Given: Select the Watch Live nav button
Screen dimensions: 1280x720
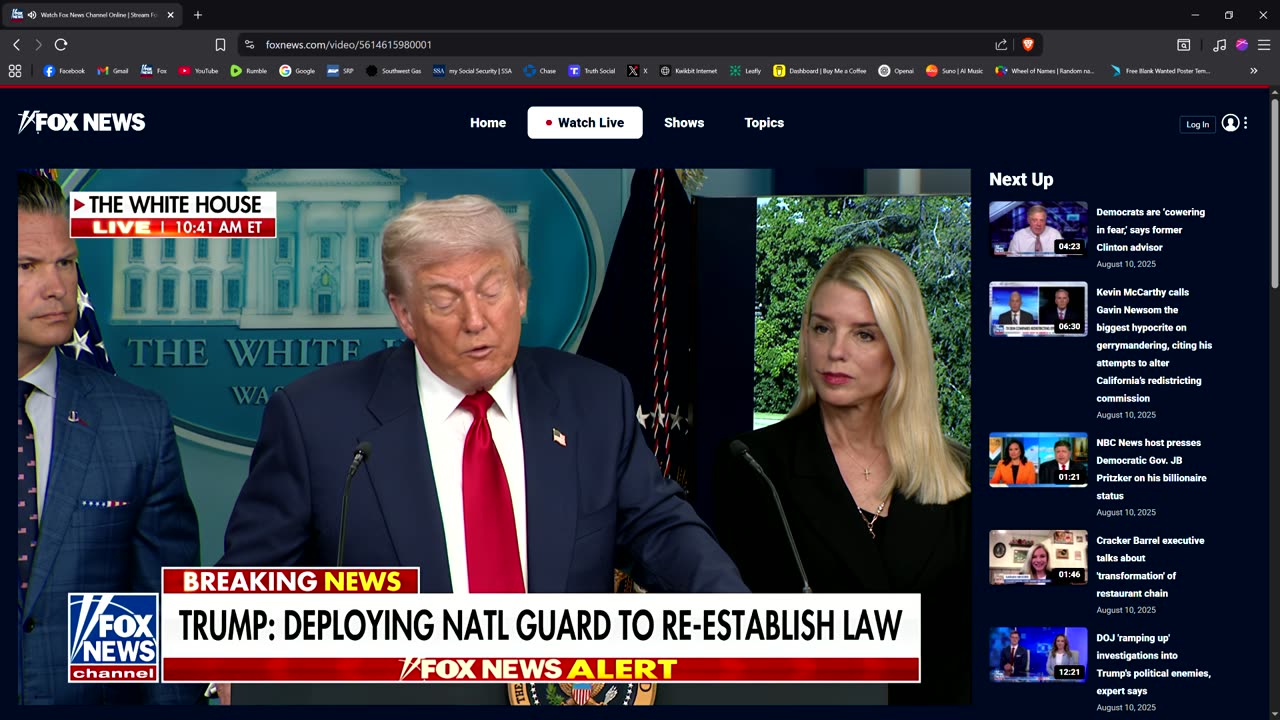Looking at the screenshot, I should 585,123.
